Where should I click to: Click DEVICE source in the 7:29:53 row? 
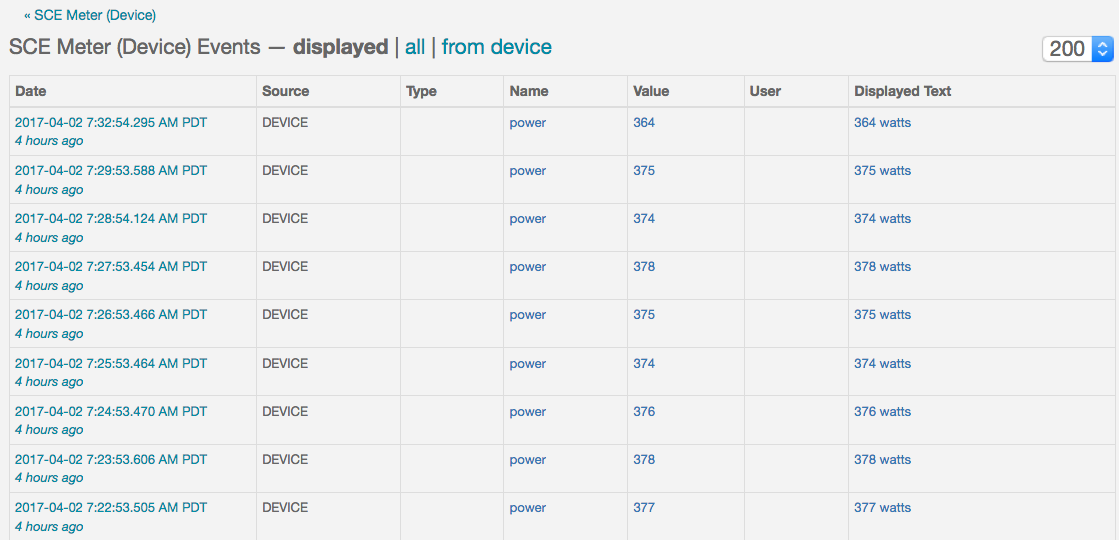(x=285, y=170)
